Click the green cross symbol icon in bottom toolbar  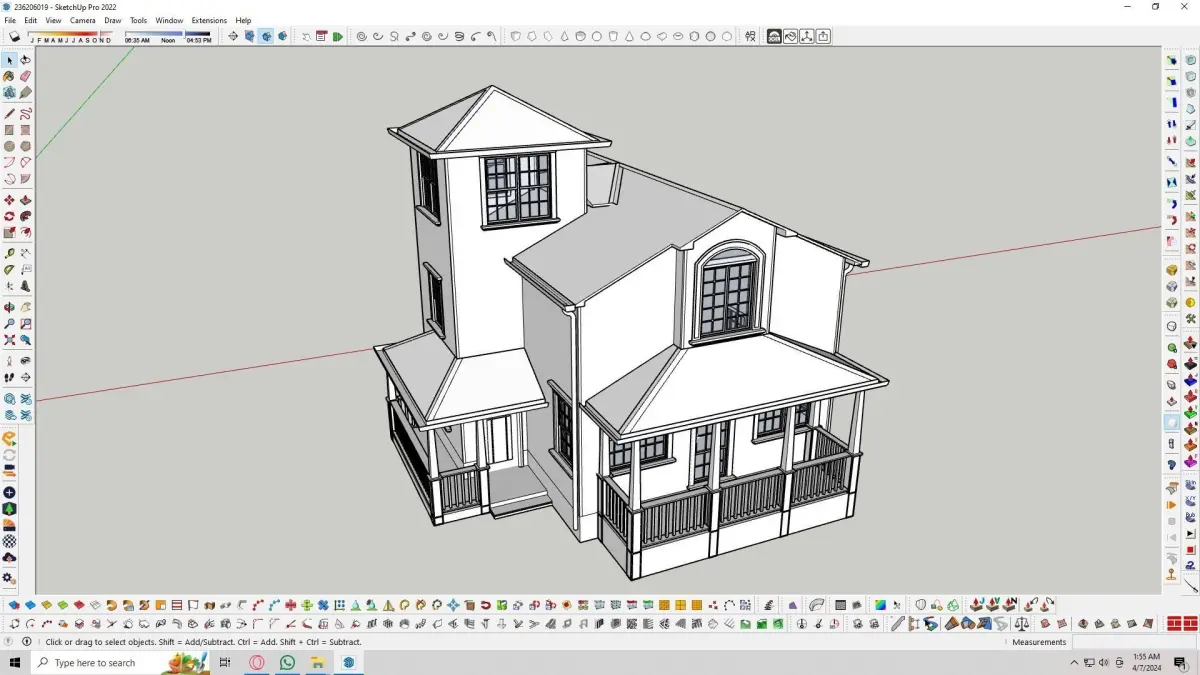point(307,605)
